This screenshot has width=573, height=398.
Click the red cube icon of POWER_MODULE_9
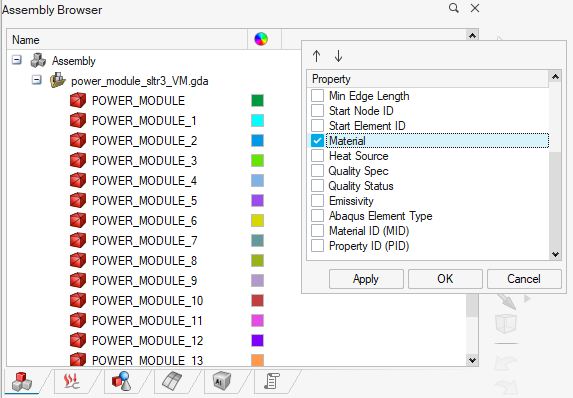[x=78, y=280]
